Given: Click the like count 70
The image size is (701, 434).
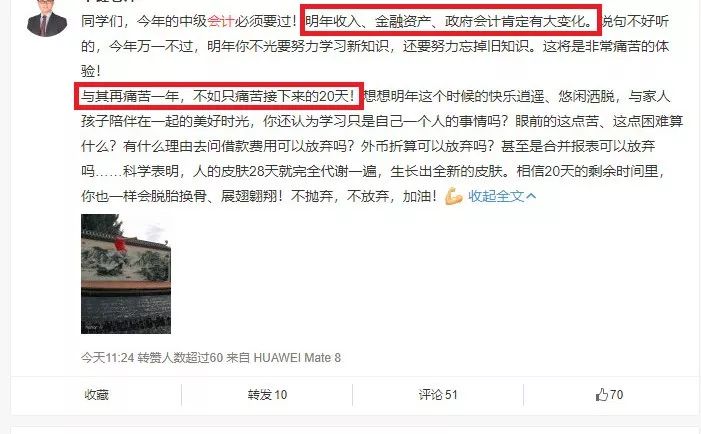Looking at the screenshot, I should coord(616,395).
